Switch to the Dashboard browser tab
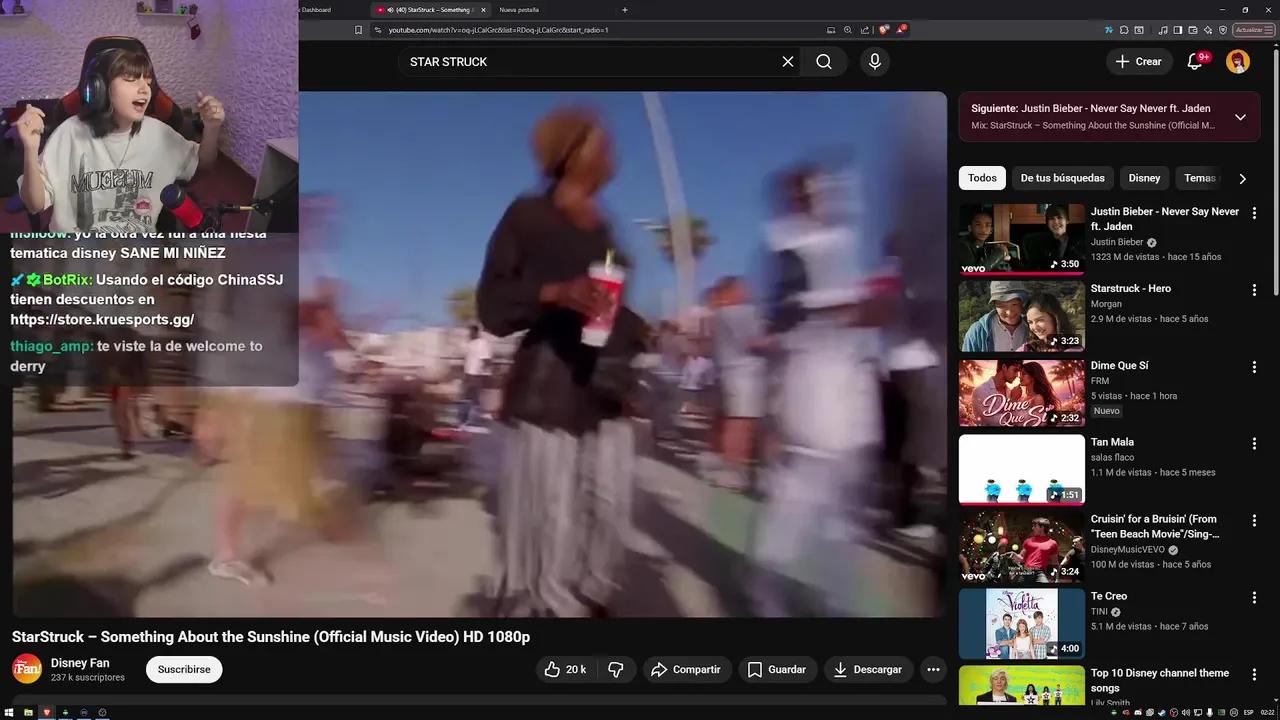 click(x=316, y=10)
